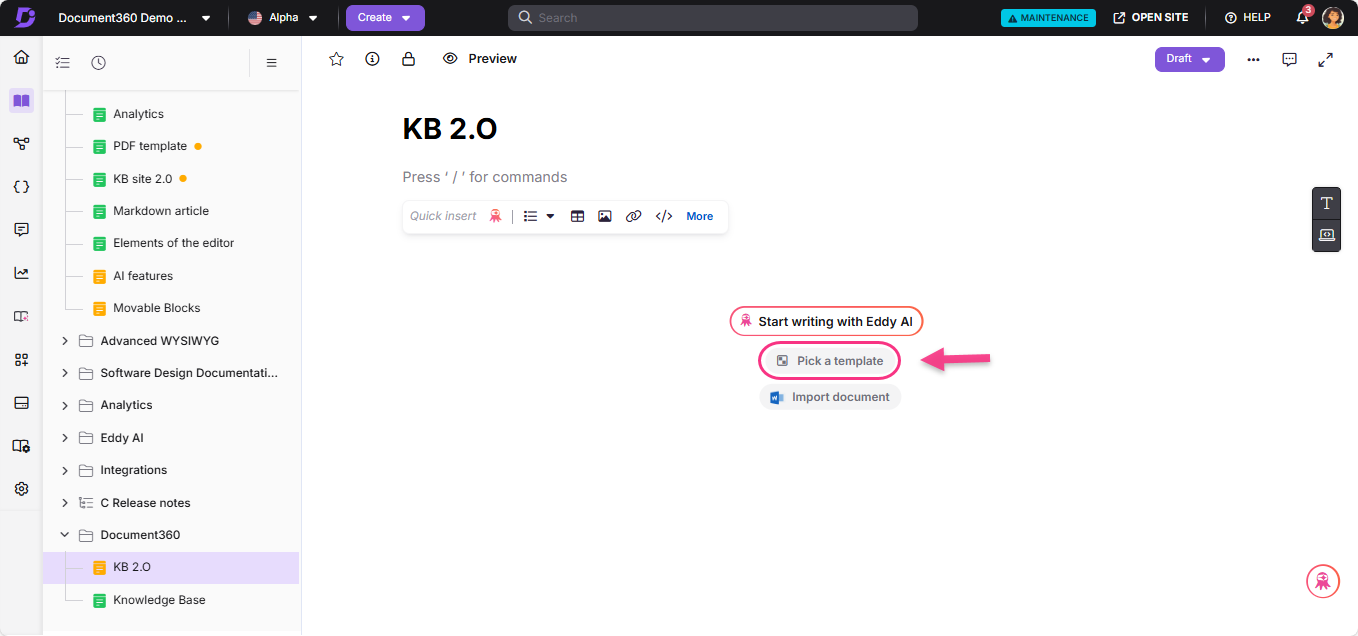Toggle article Preview mode
1358x636 pixels.
(480, 59)
